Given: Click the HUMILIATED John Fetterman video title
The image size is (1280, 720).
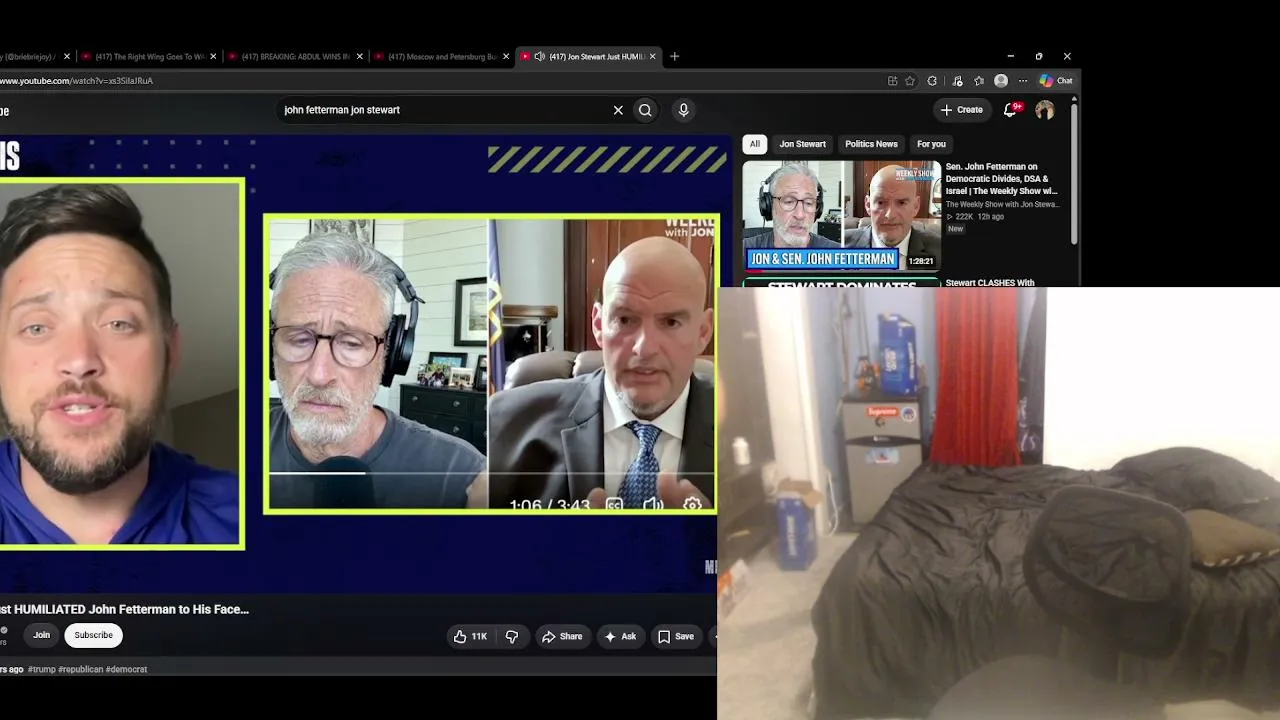Looking at the screenshot, I should [x=125, y=609].
